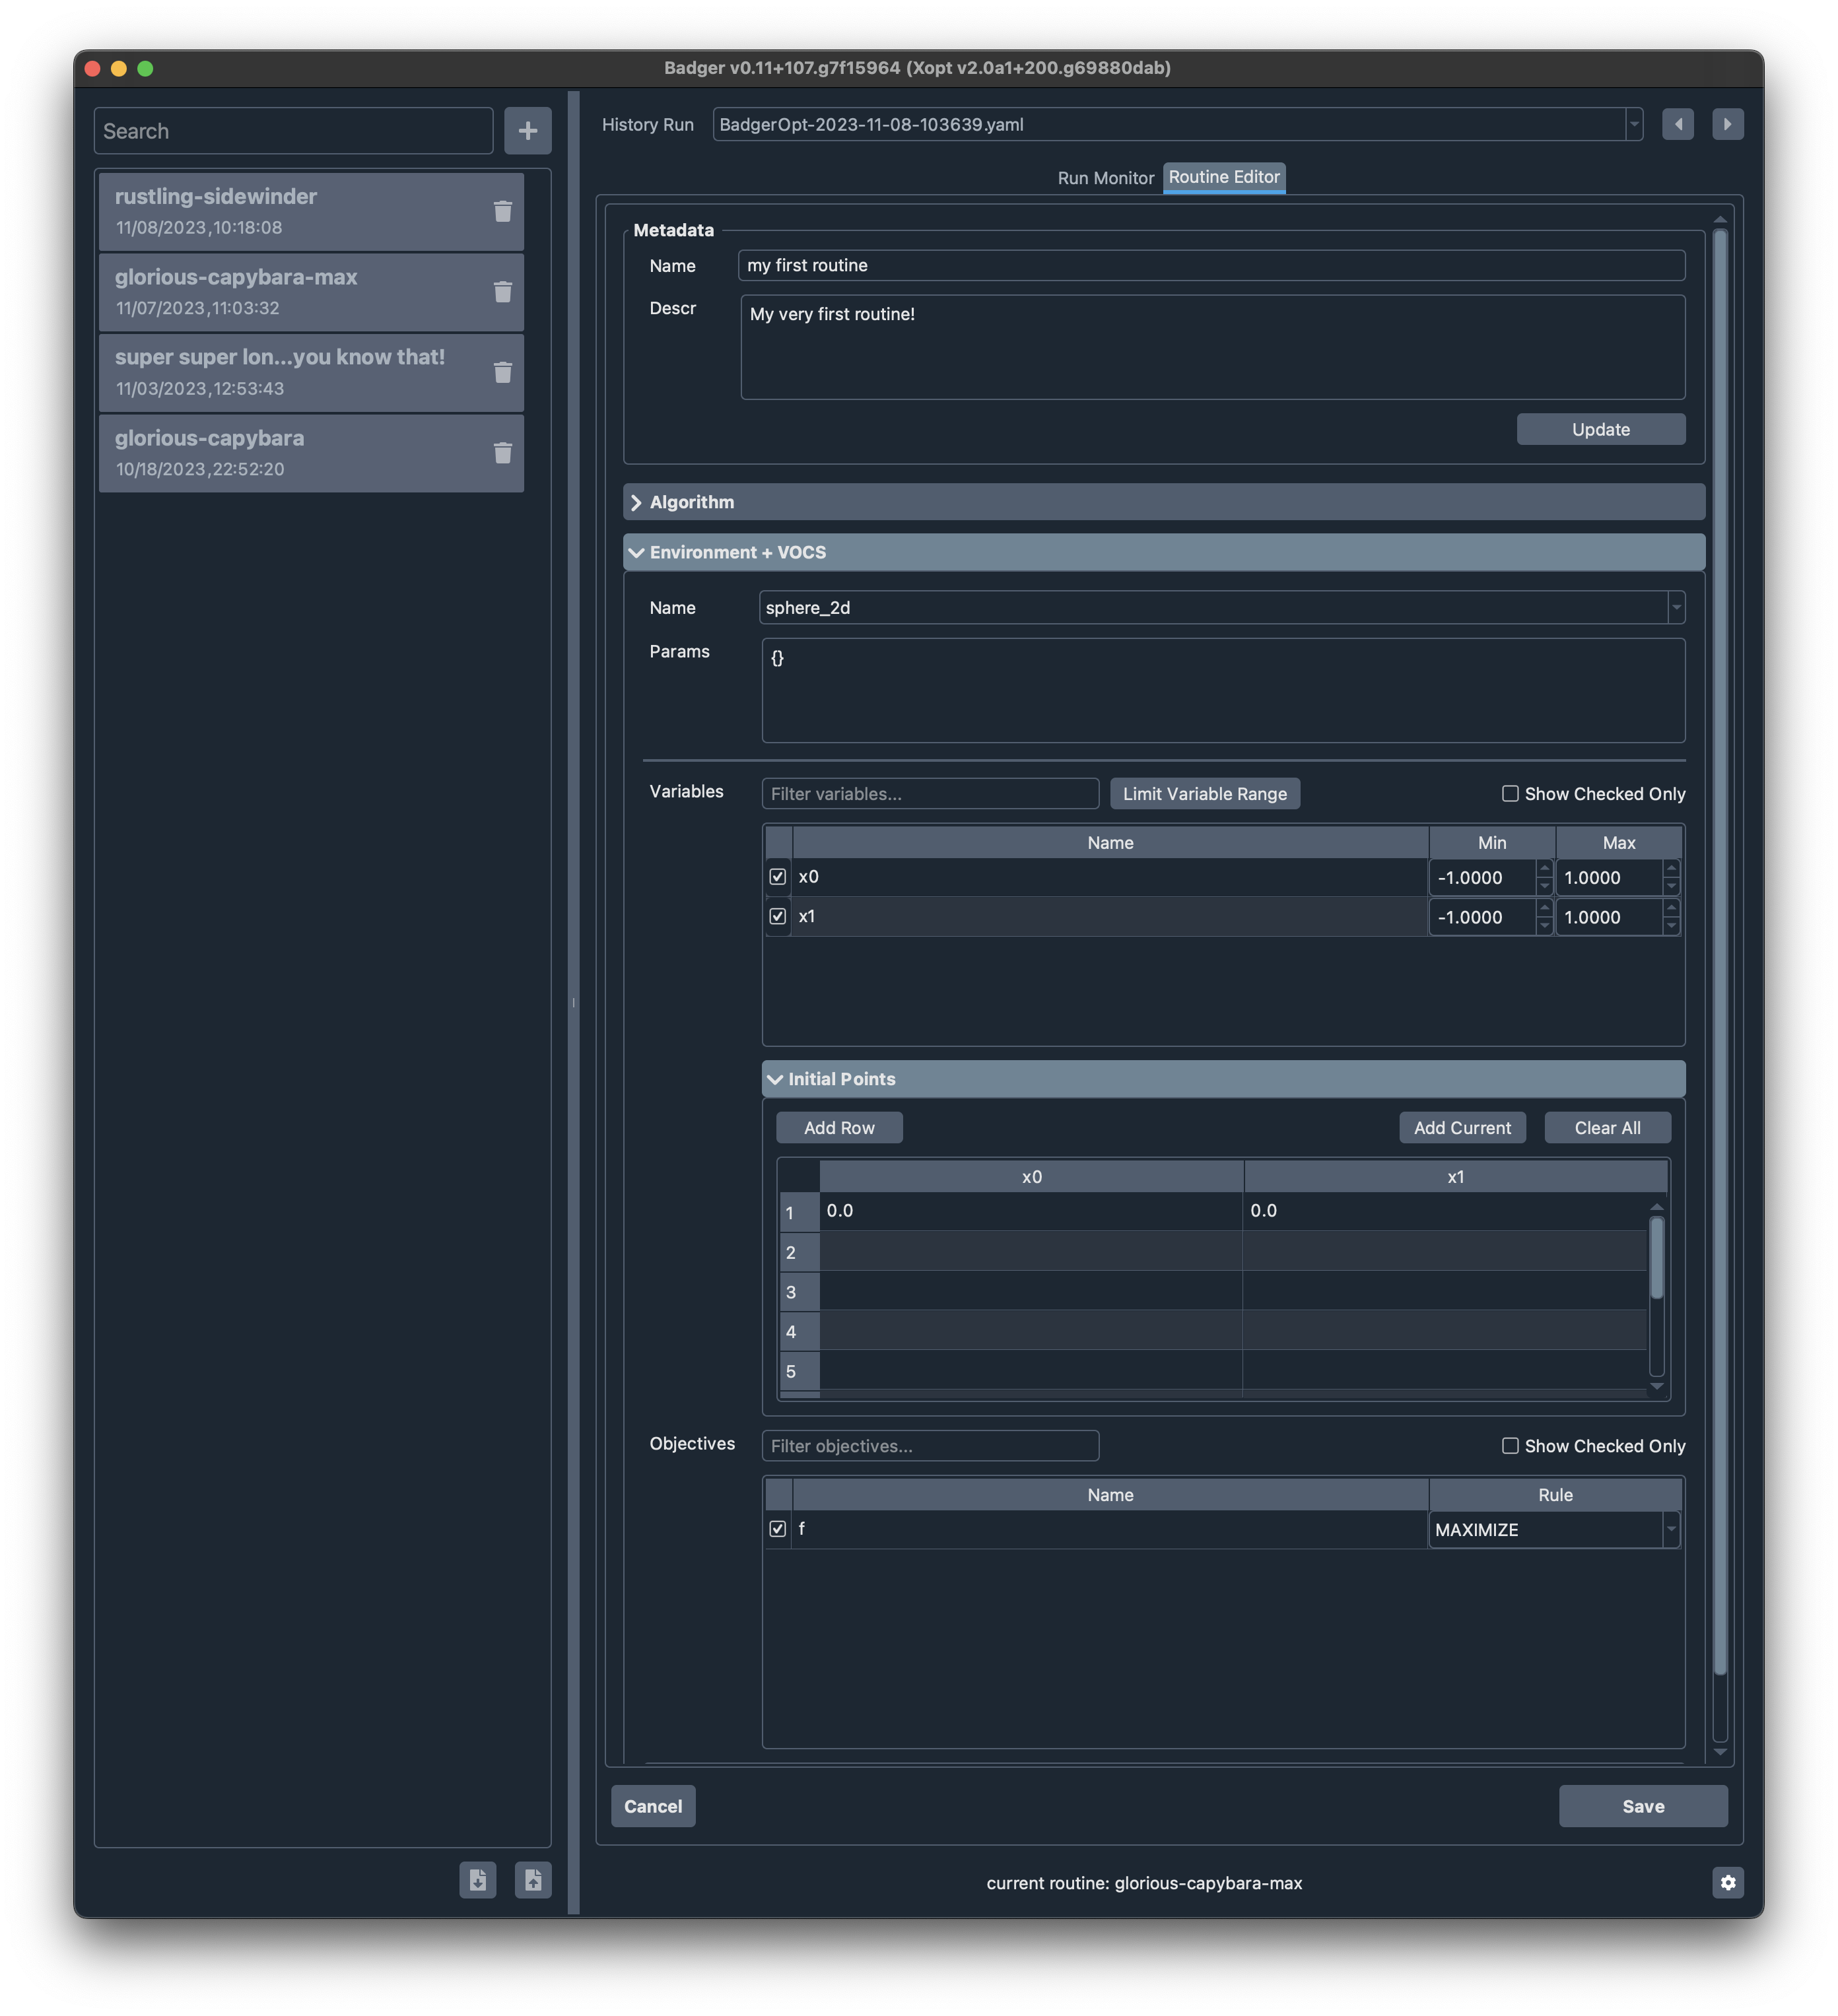The image size is (1838, 2016).
Task: Collapse the Environment + VOCS section
Action: 637,551
